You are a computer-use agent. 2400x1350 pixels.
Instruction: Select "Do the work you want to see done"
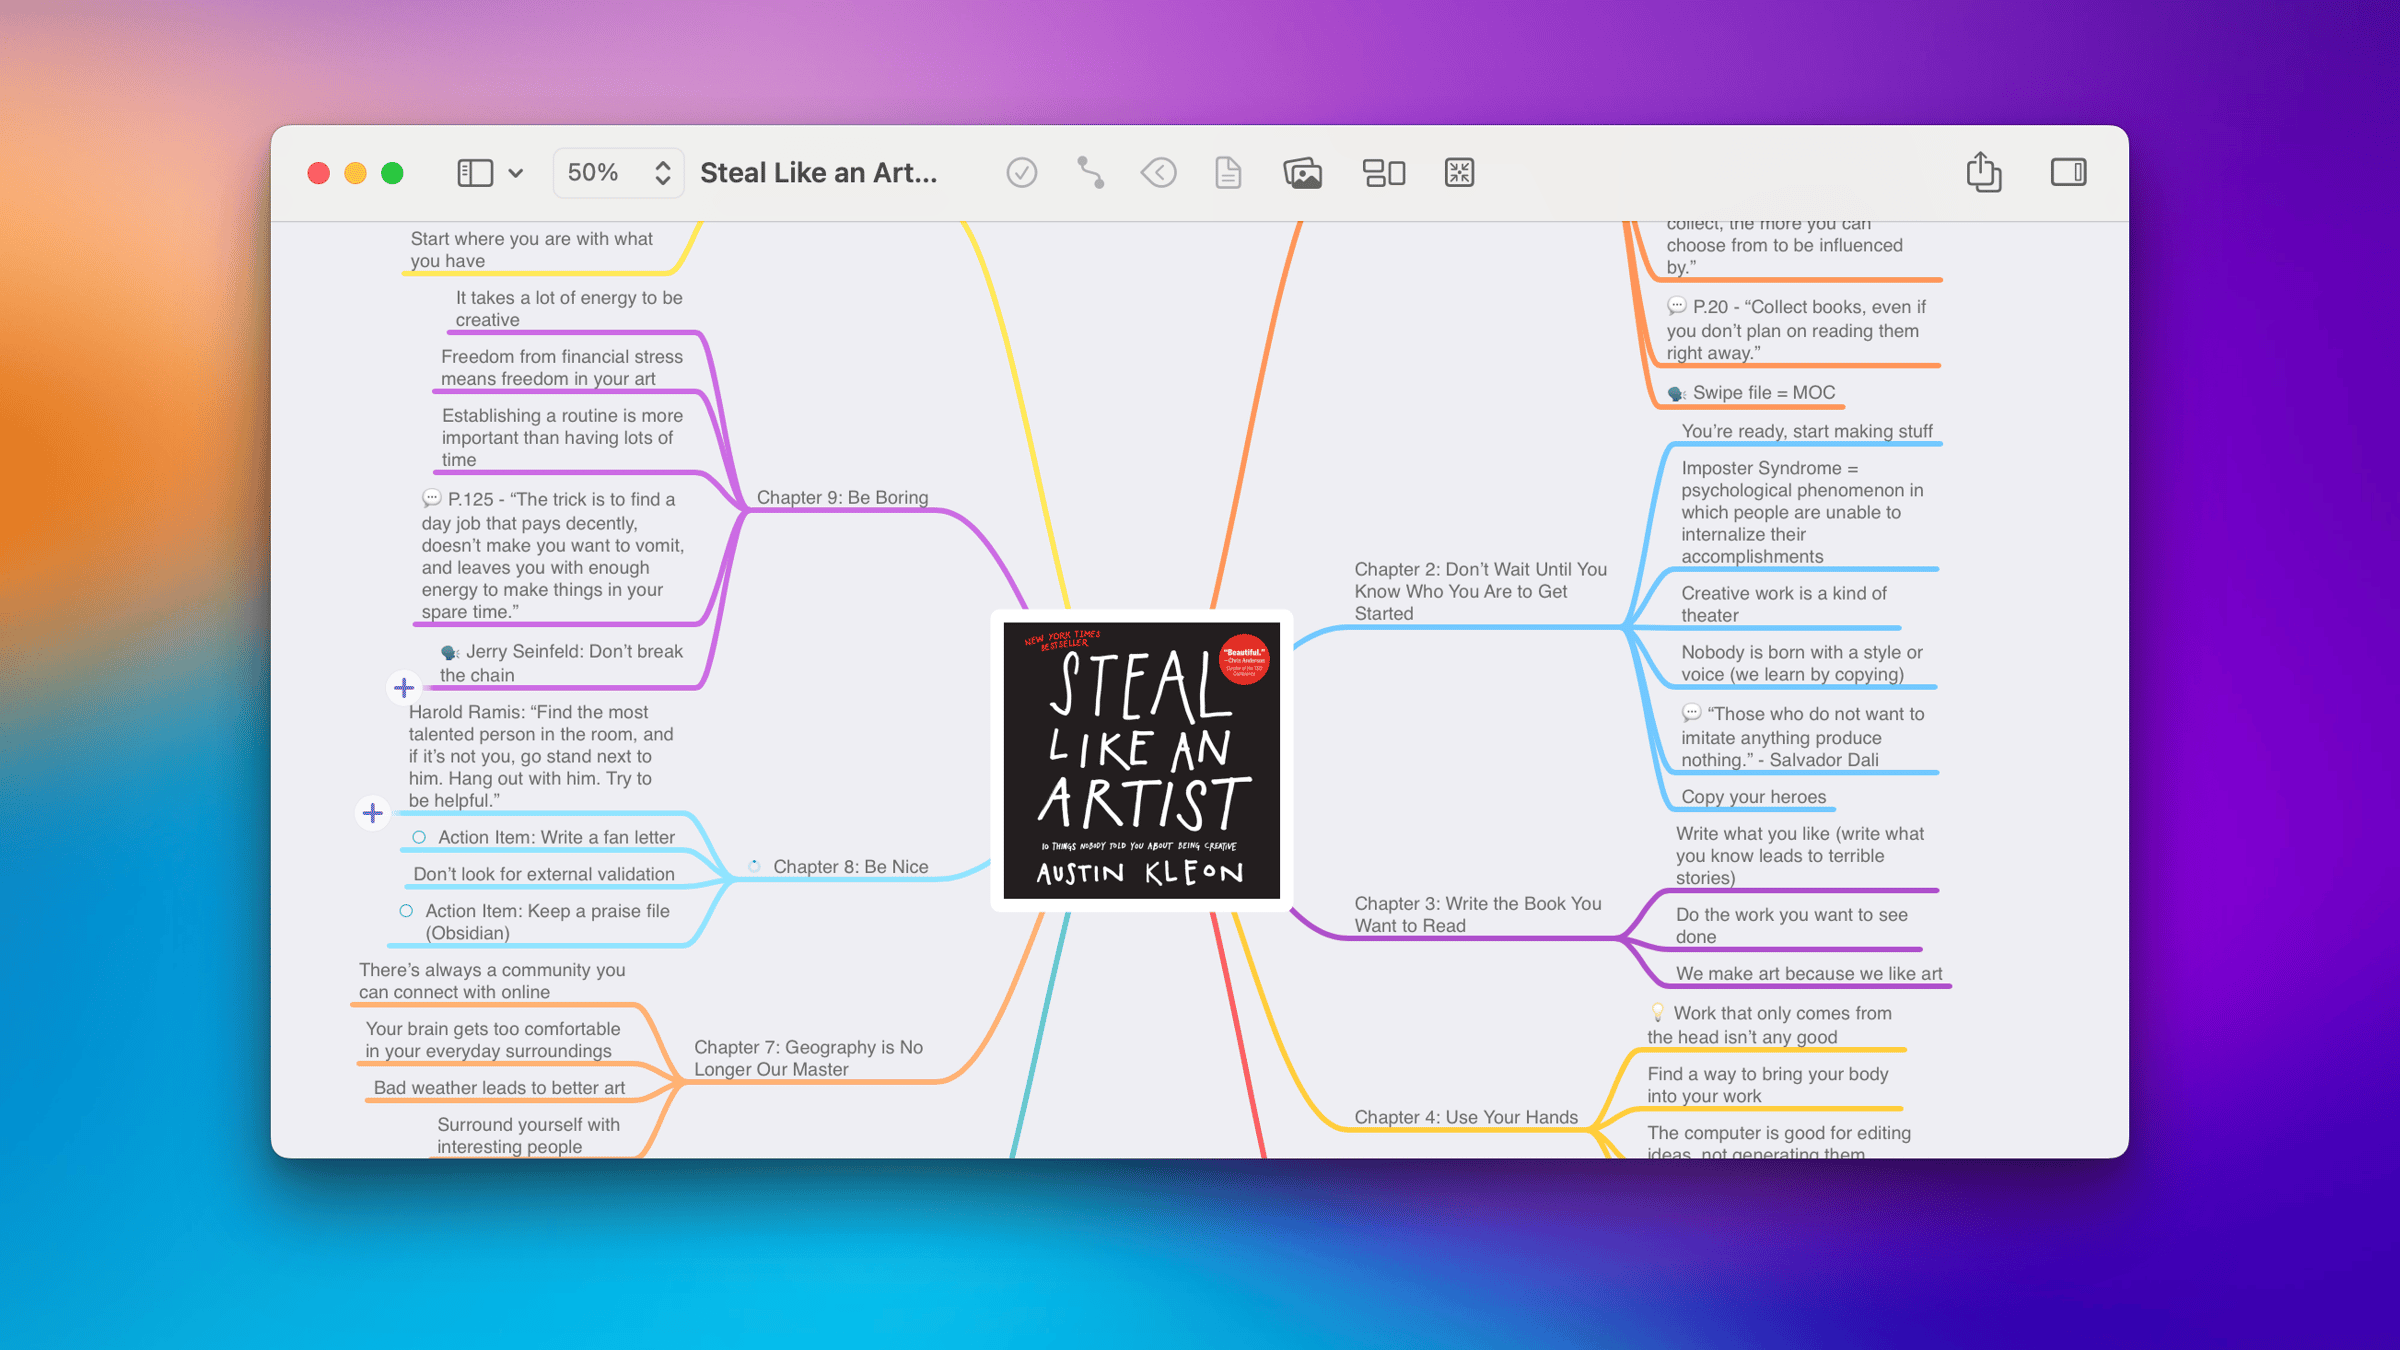[x=1791, y=925]
